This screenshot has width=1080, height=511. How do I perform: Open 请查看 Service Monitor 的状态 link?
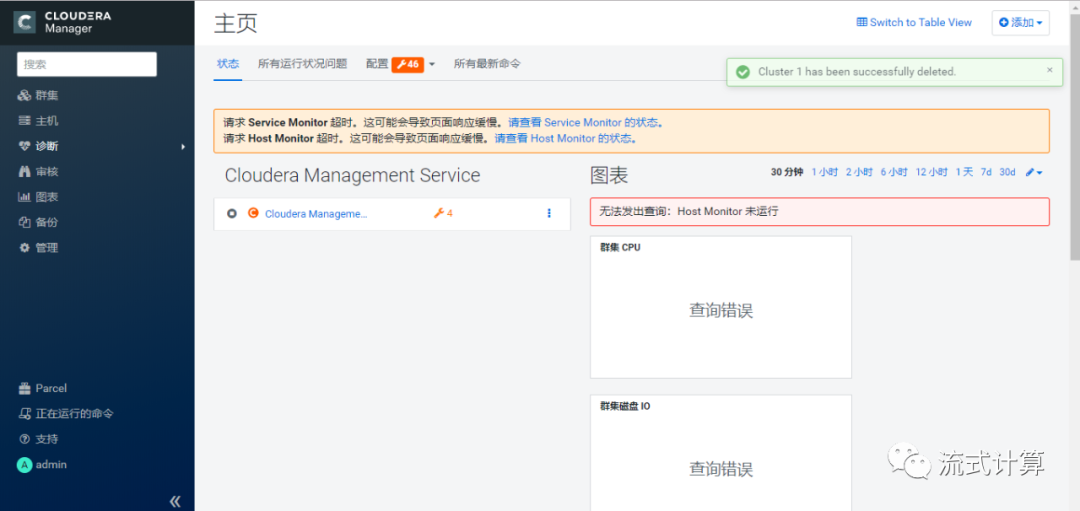(586, 123)
